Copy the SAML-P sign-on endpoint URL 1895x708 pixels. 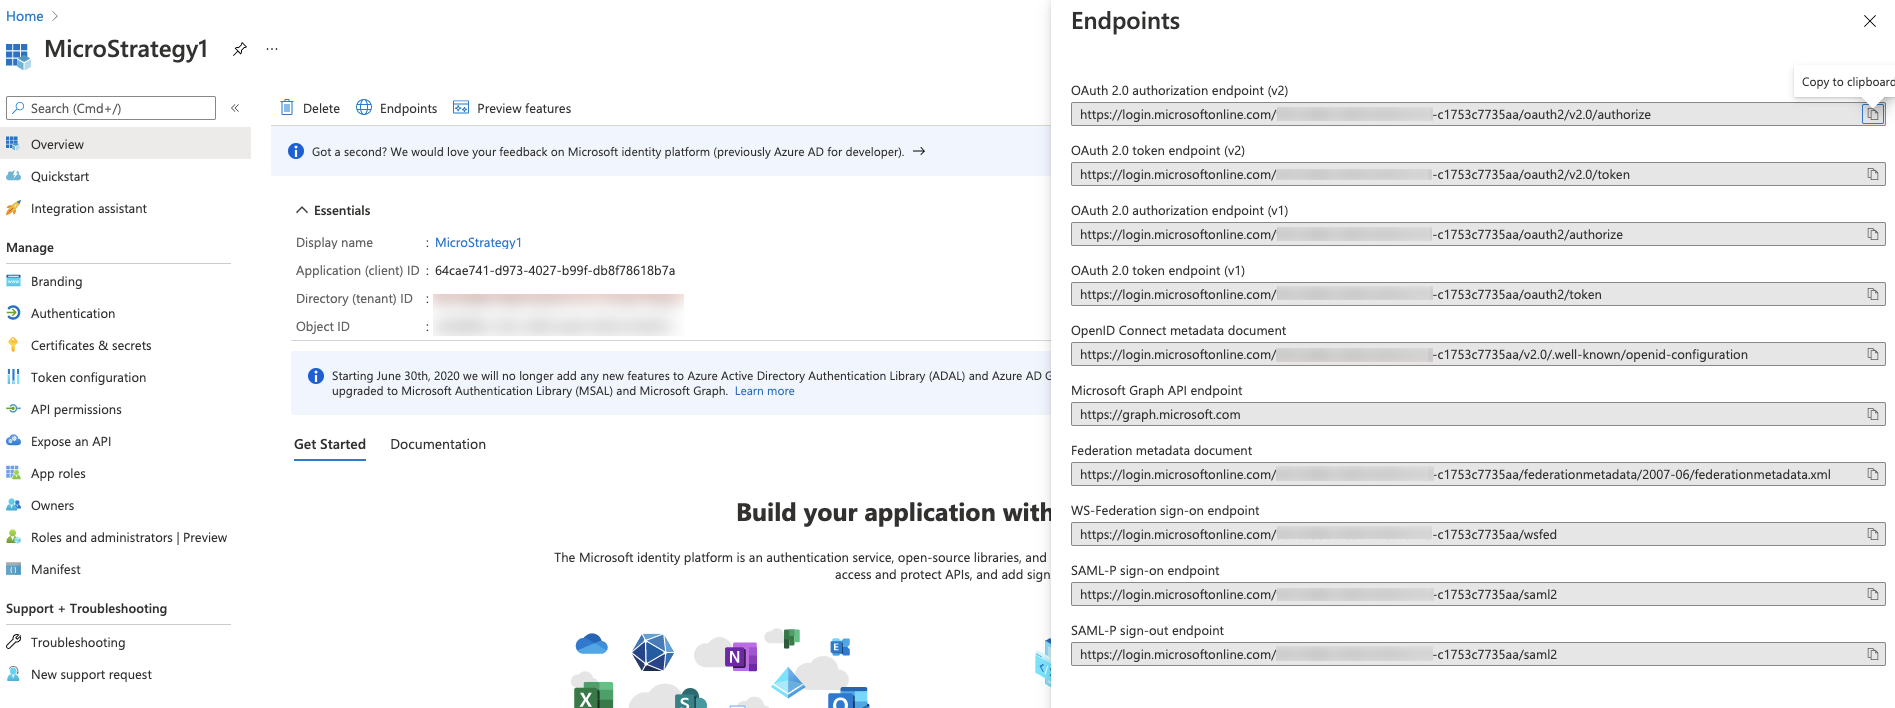(x=1872, y=595)
